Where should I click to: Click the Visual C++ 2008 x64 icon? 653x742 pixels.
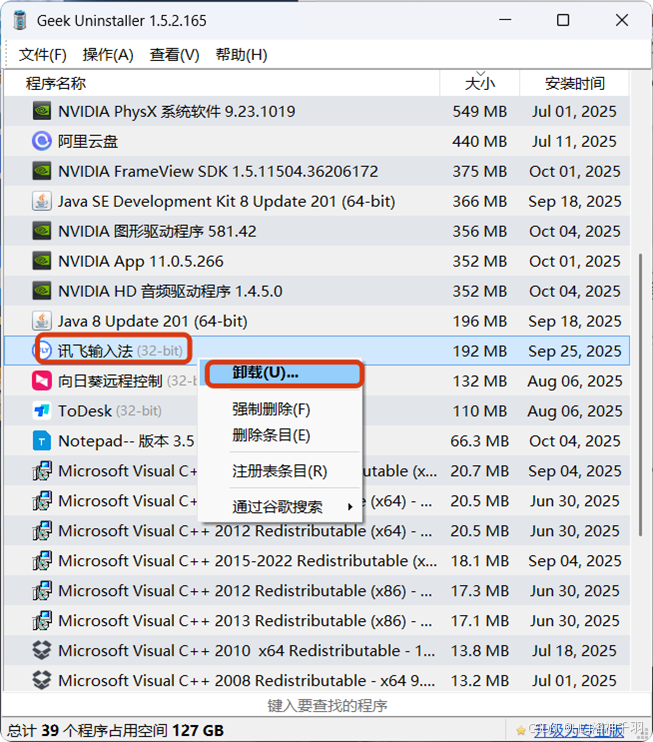42,680
